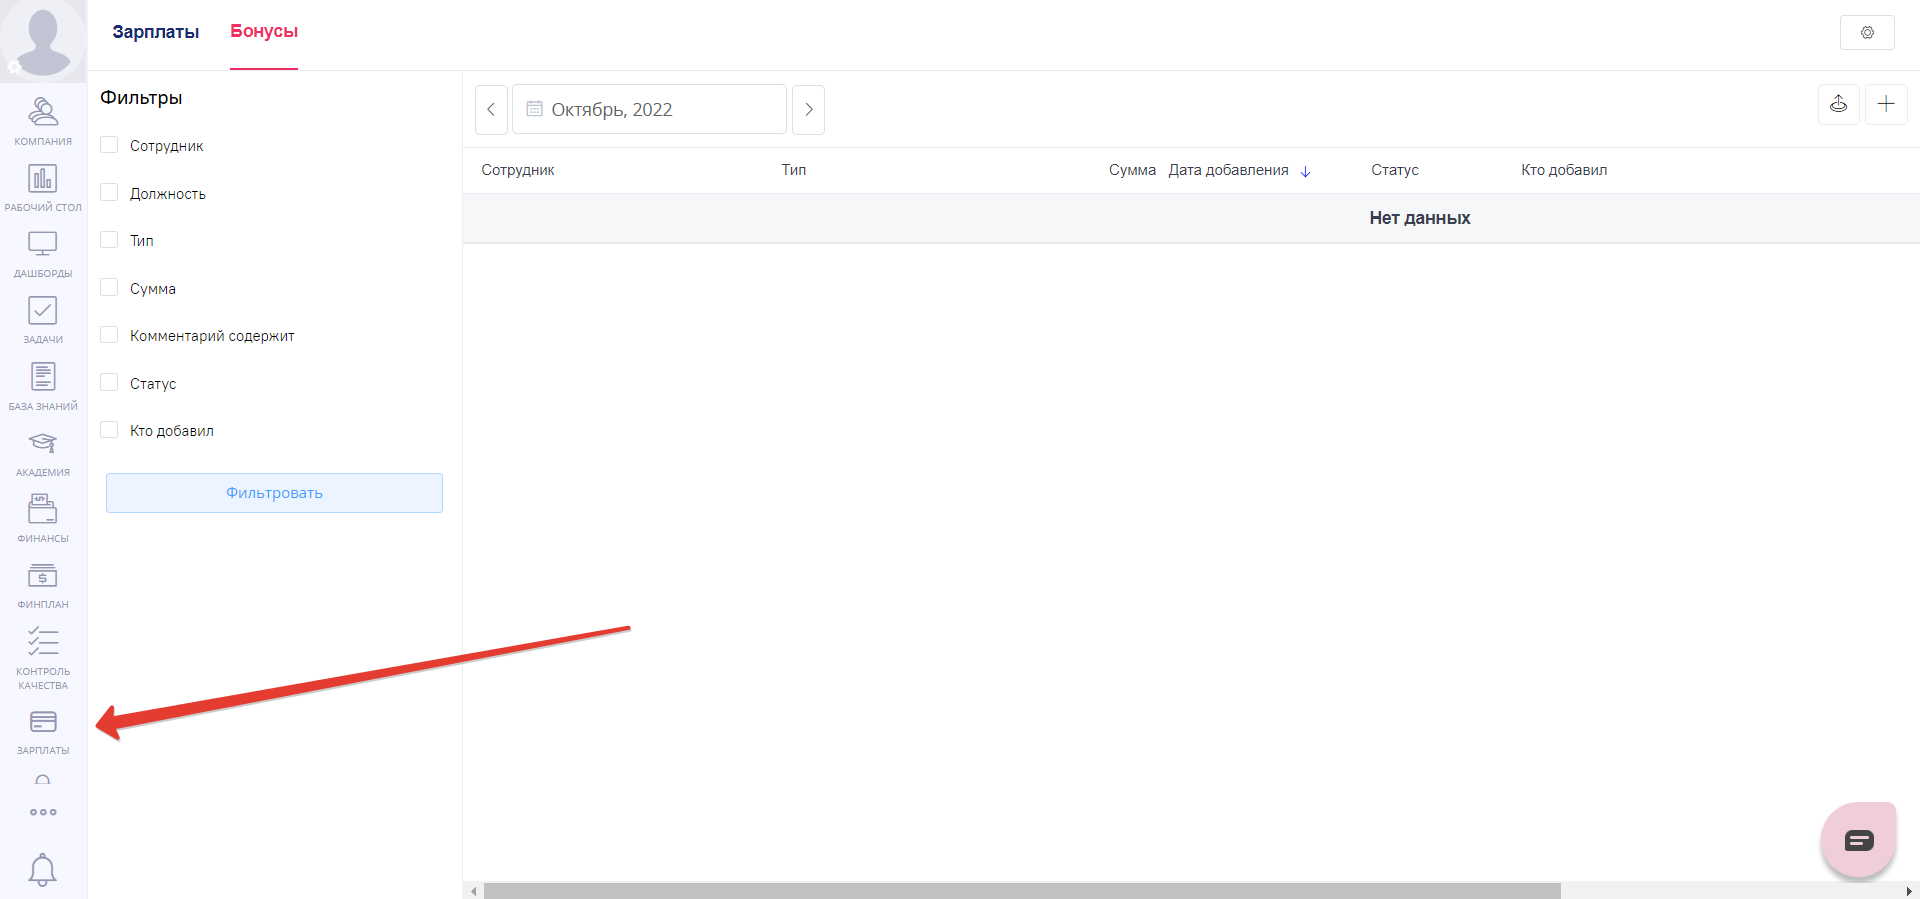Go to next month arrow
The image size is (1920, 899).
coord(808,110)
